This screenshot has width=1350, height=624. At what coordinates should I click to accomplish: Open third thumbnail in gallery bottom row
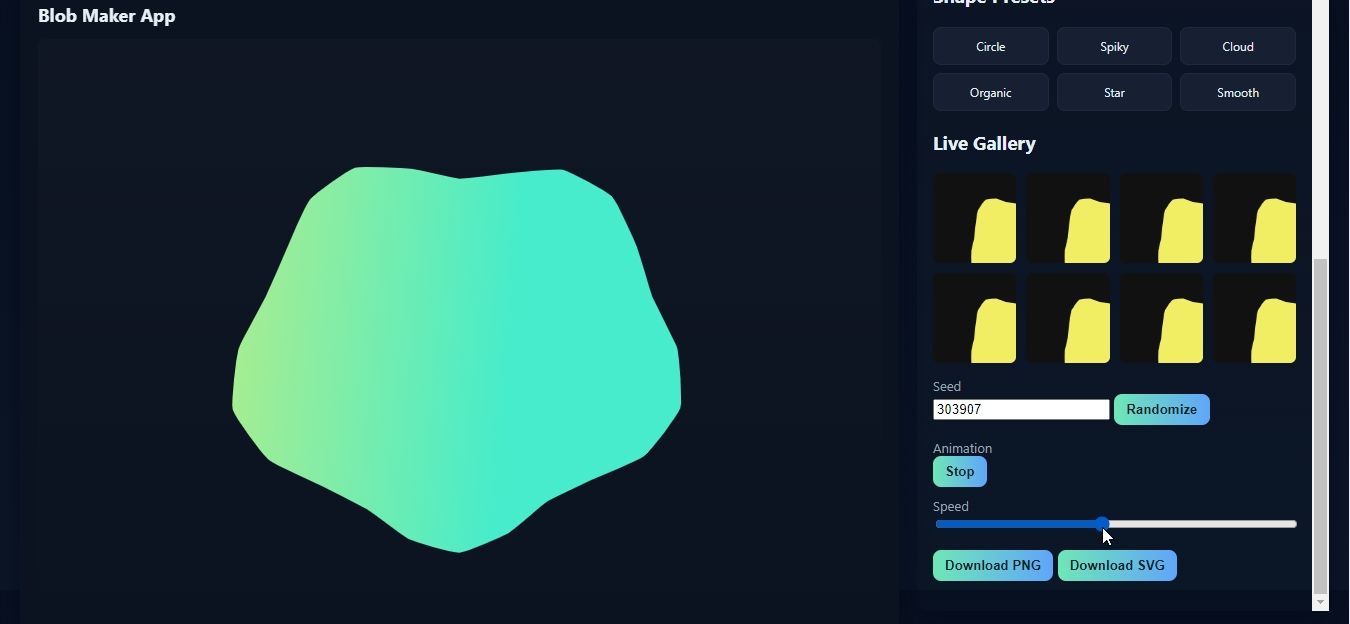point(1161,319)
